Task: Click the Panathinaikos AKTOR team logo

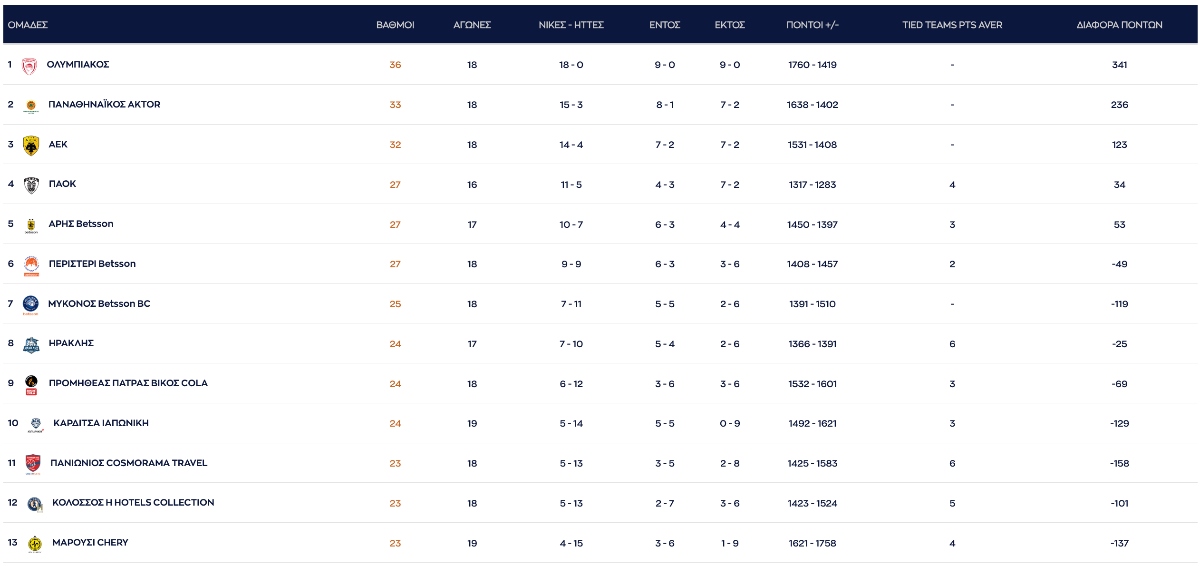Action: click(x=30, y=105)
